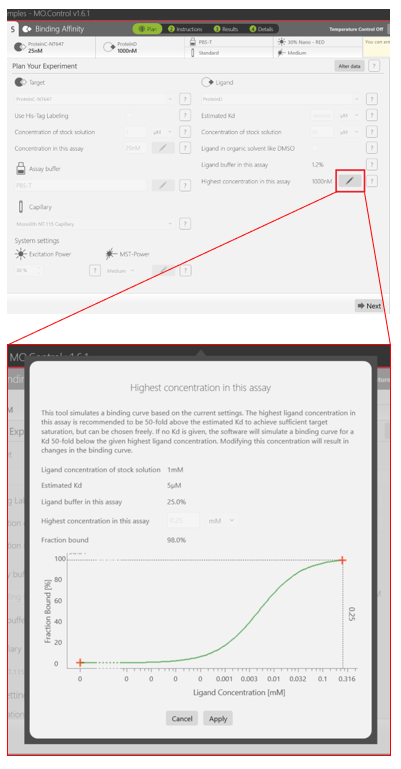Expand the Monolith NT.115 Capillary dropdown
Image resolution: width=401 pixels, height=769 pixels.
(94, 224)
